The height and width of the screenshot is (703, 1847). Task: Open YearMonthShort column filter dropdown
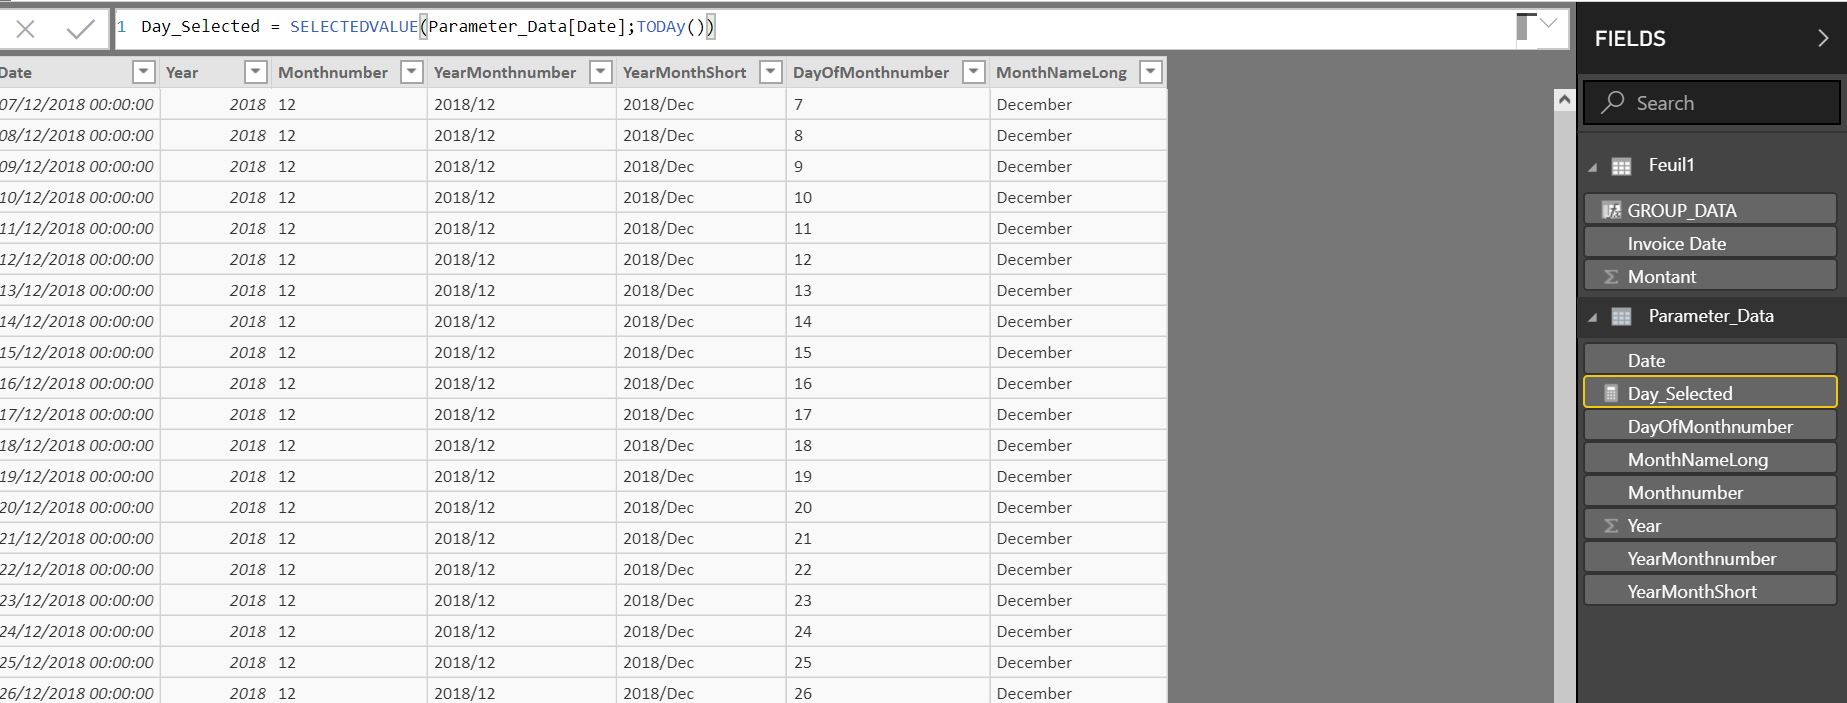[x=770, y=72]
